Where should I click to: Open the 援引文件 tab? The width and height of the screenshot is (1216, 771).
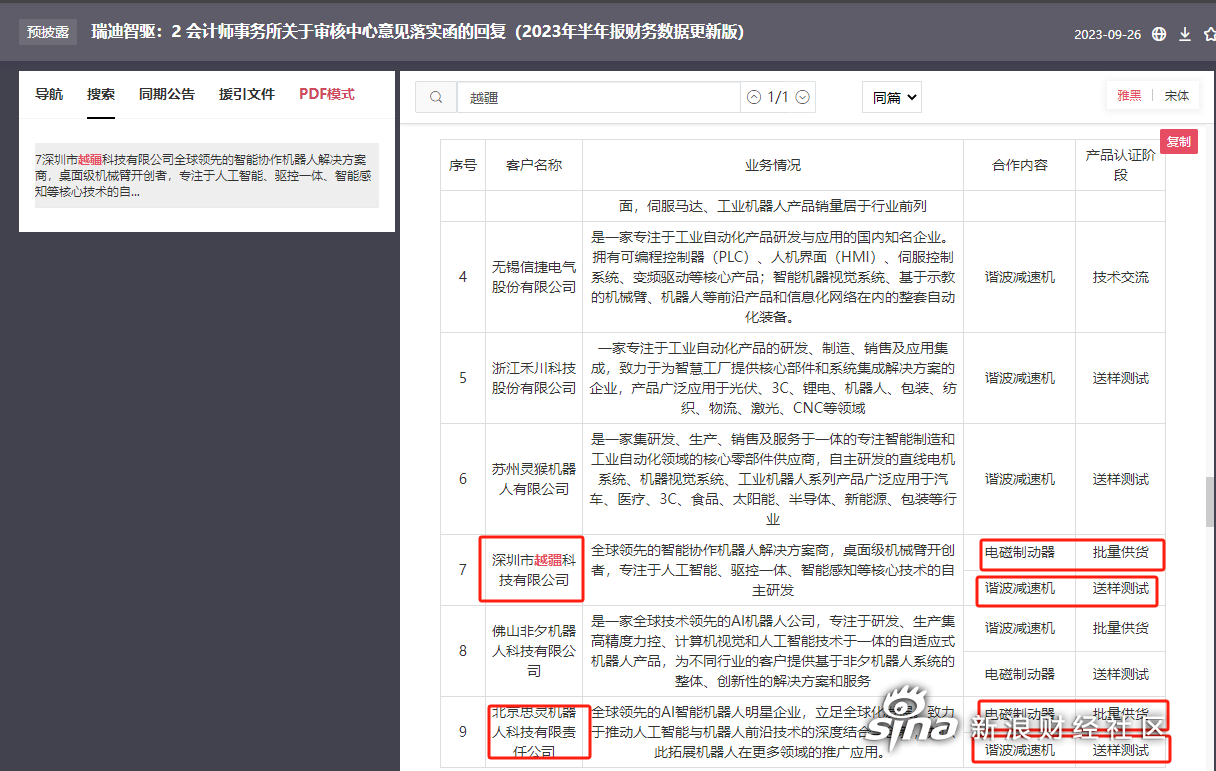[247, 94]
